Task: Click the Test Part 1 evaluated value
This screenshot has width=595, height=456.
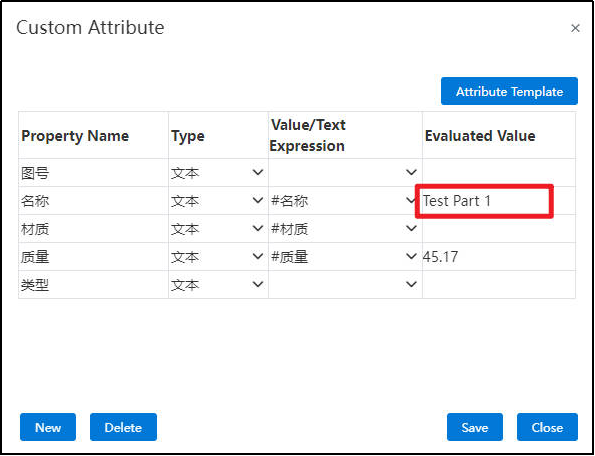Action: point(456,201)
